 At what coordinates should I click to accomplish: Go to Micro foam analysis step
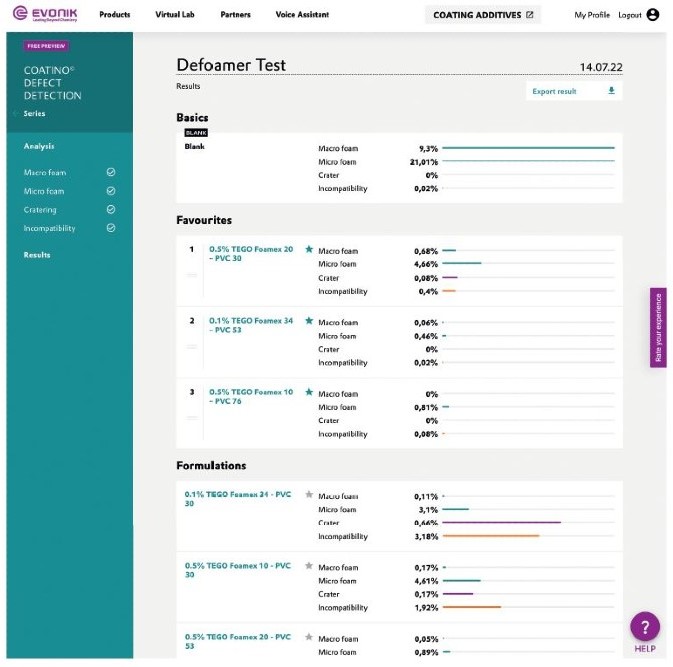coord(44,191)
